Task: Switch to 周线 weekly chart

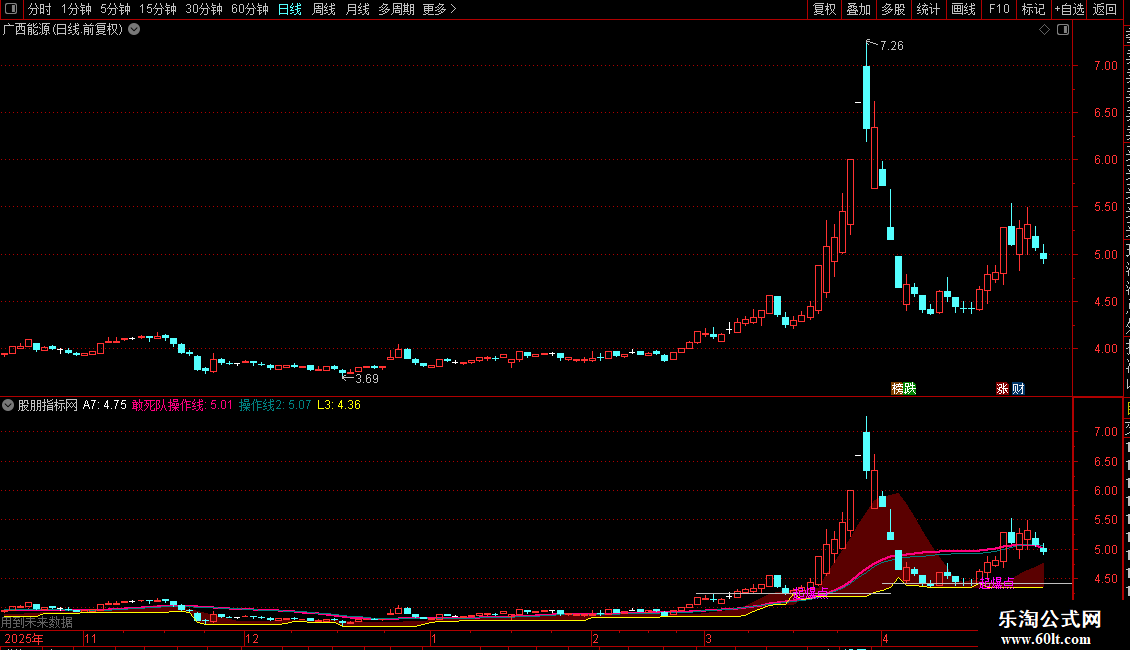Action: tap(324, 9)
